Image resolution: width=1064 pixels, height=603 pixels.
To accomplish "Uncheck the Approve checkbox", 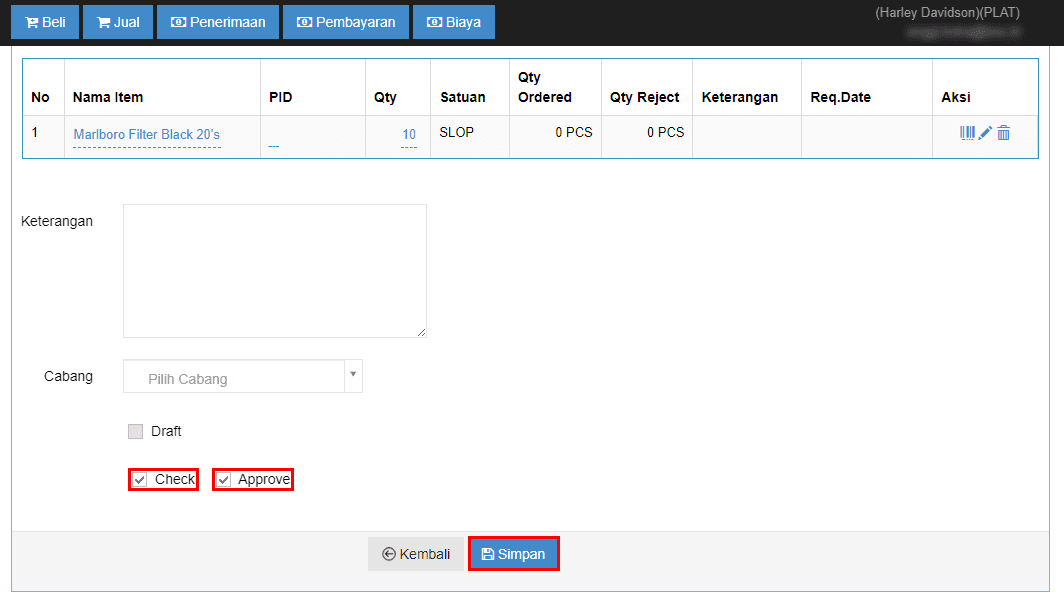I will coord(224,480).
